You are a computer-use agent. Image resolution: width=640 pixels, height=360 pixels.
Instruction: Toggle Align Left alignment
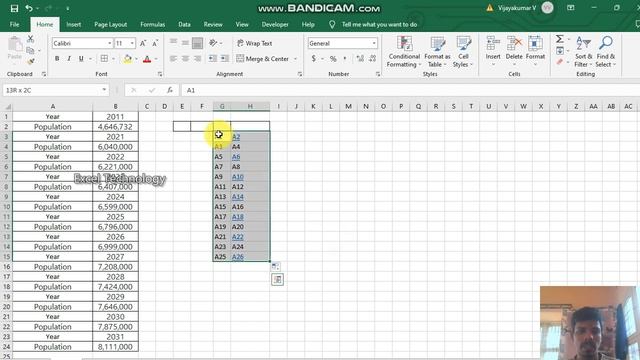(x=173, y=59)
